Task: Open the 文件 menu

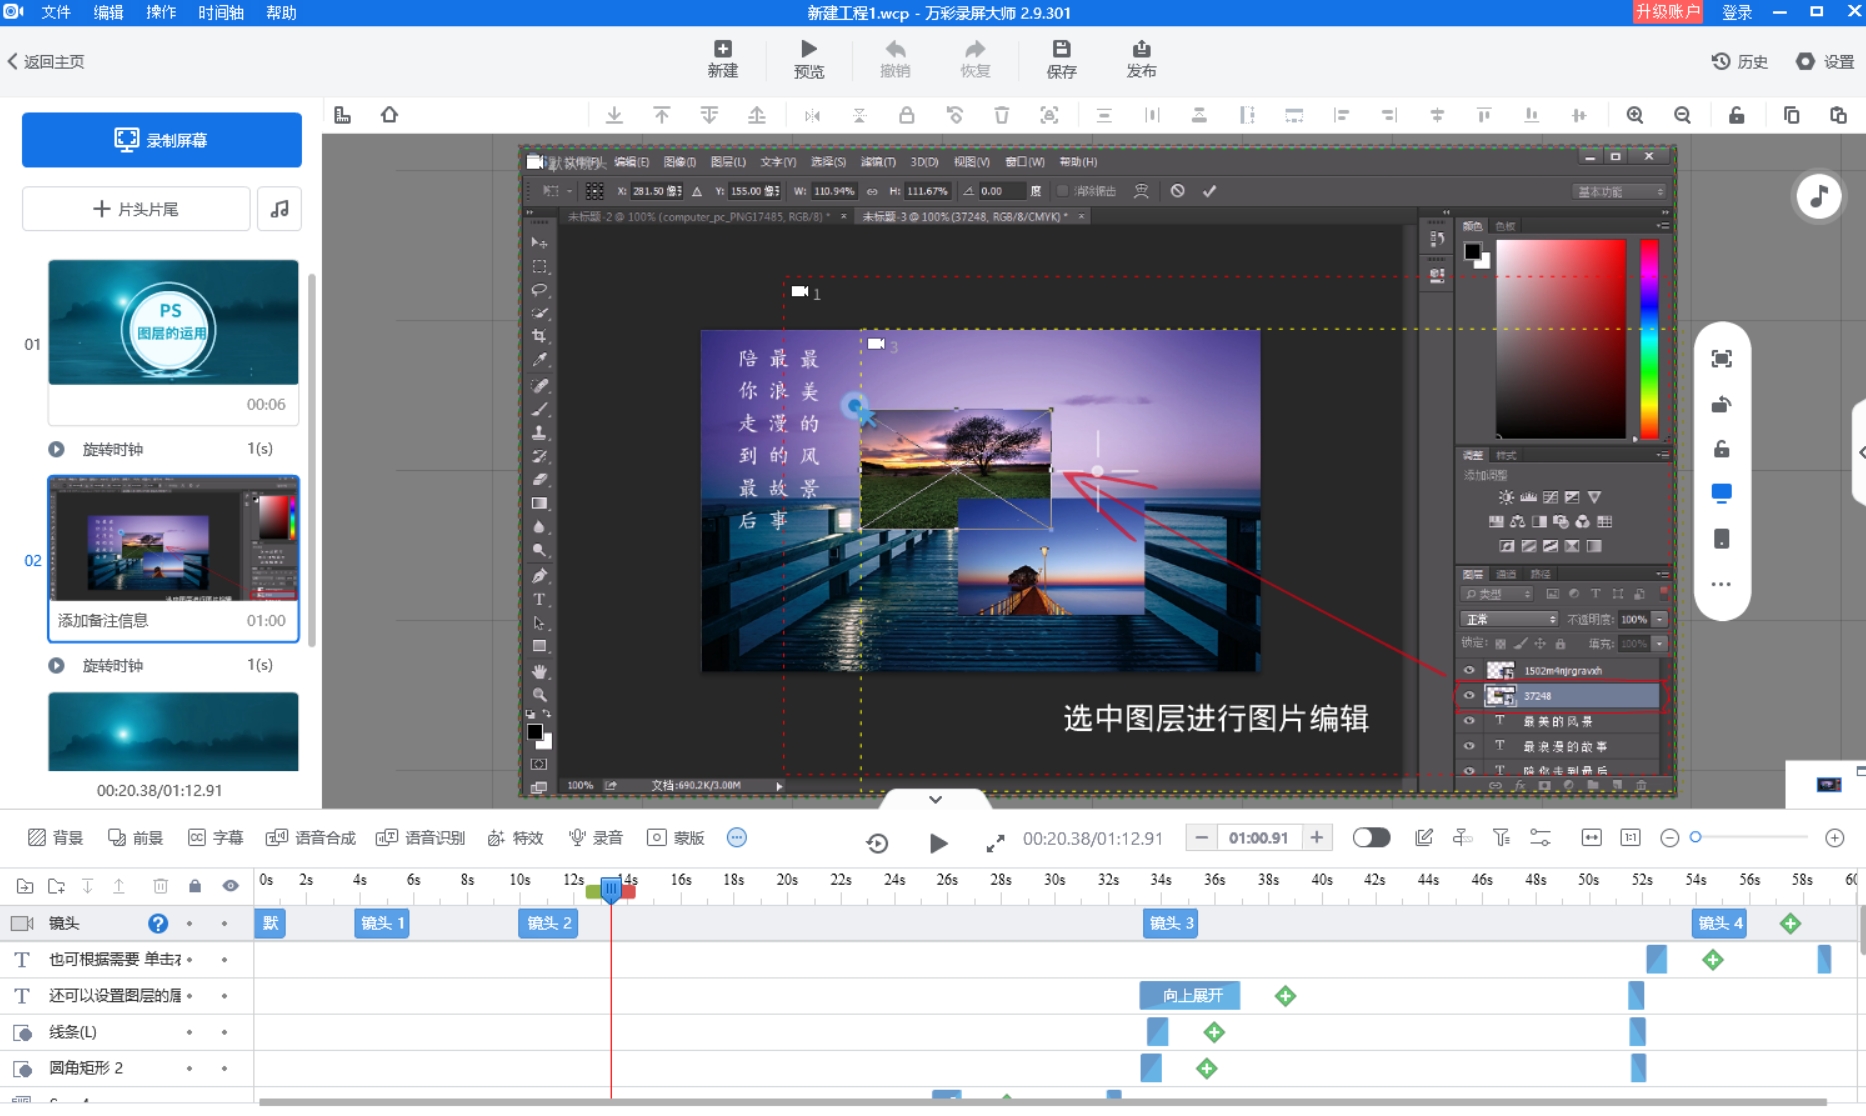Action: (x=56, y=12)
